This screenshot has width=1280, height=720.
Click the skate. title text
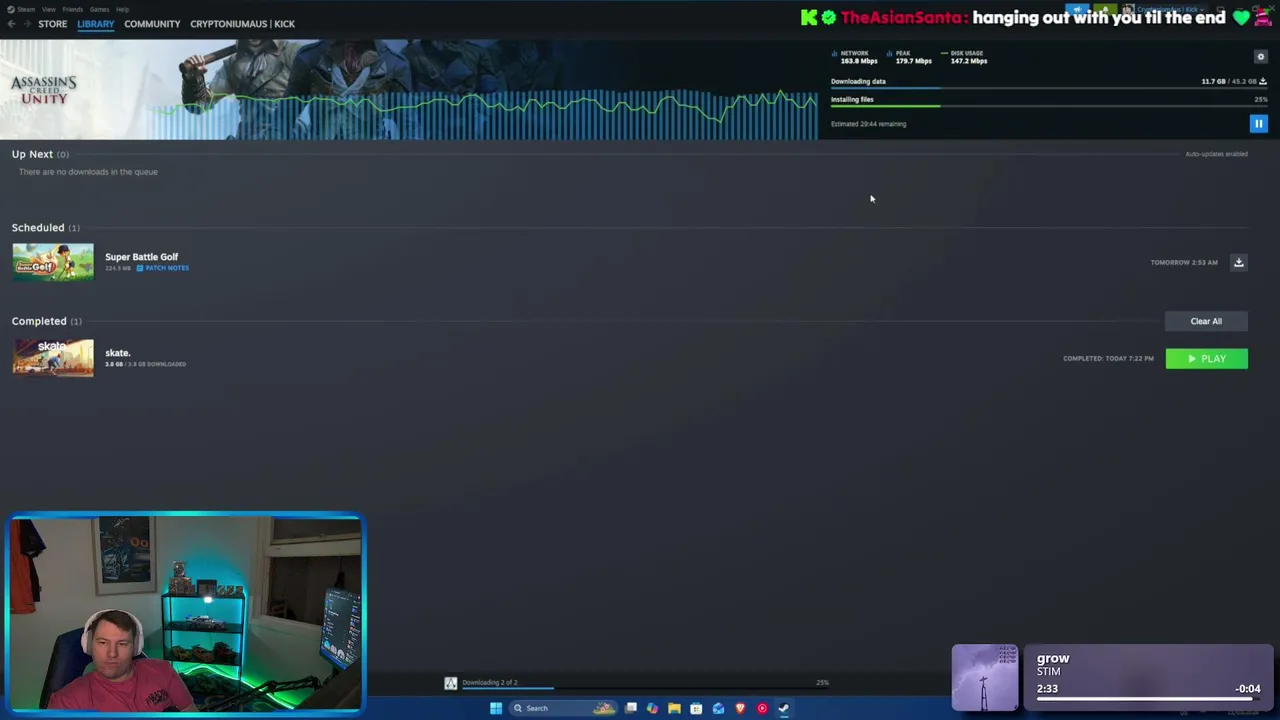click(x=118, y=353)
